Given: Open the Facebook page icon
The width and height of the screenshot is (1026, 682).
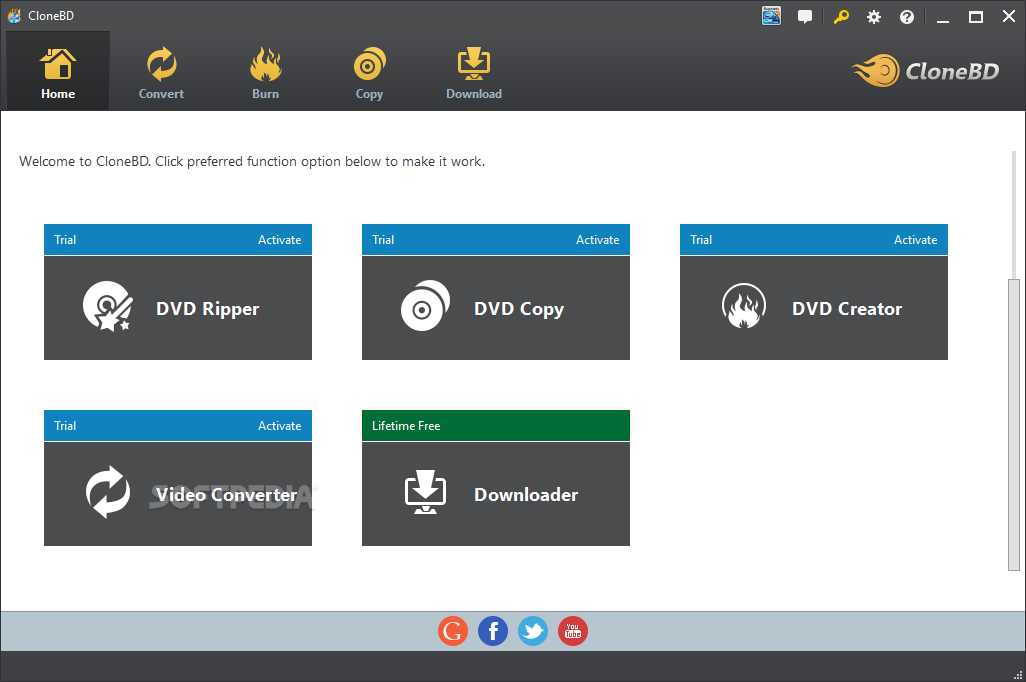Looking at the screenshot, I should (493, 631).
